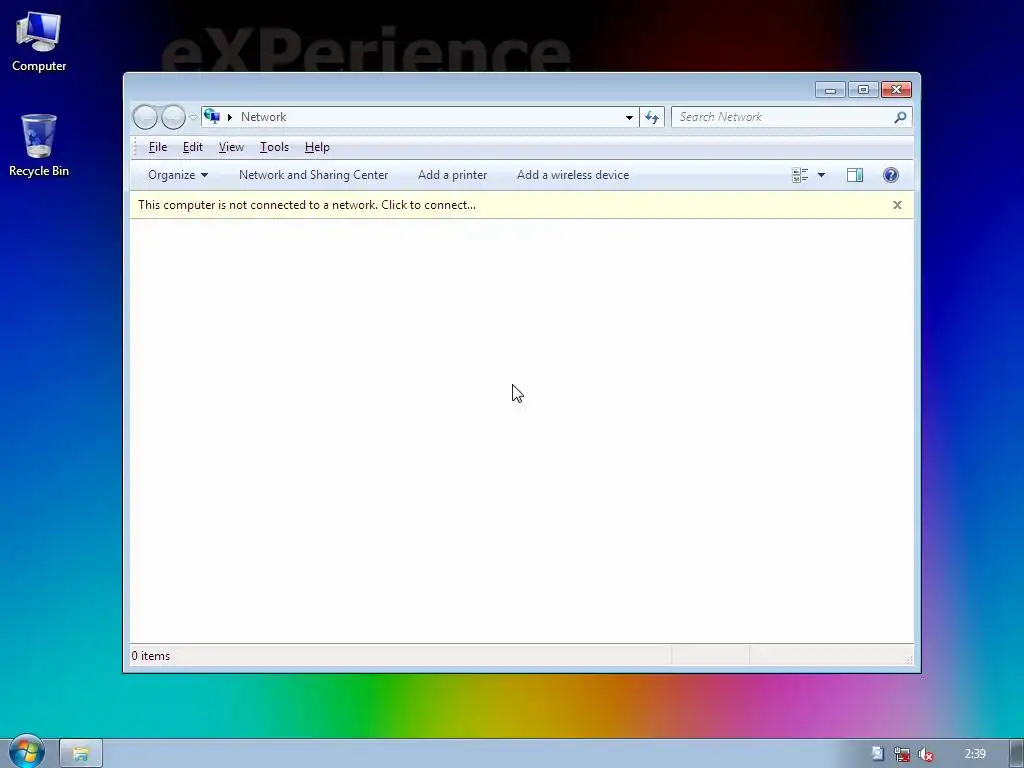Screen dimensions: 1024x768
Task: Click the Show desktop strip
Action: tap(1017, 754)
